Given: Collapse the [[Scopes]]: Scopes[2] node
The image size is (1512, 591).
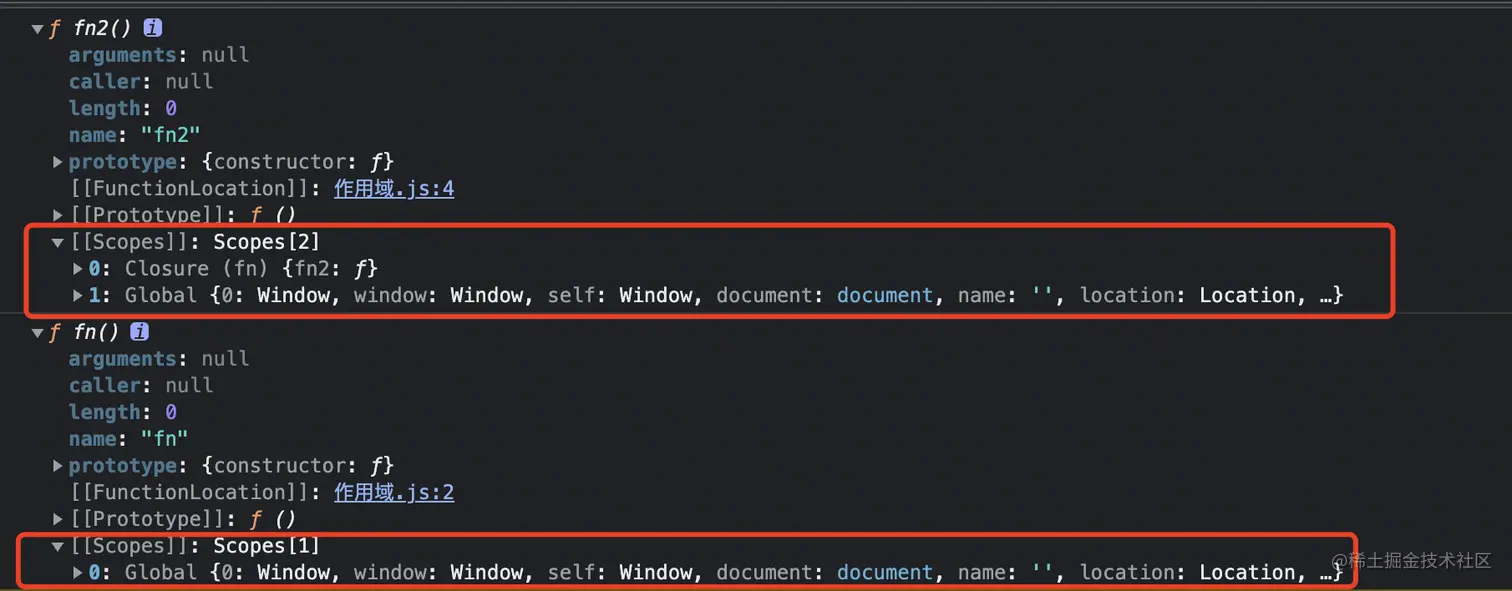Looking at the screenshot, I should 58,242.
